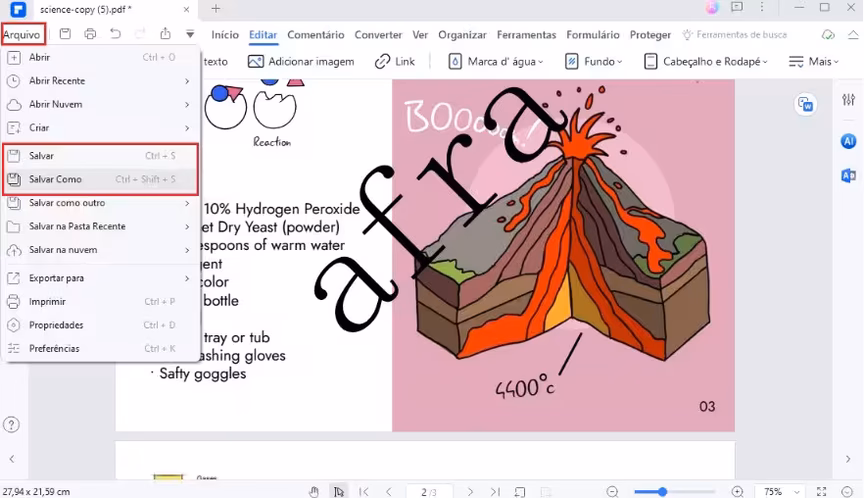Click the save icon in quick toolbar

[65, 34]
